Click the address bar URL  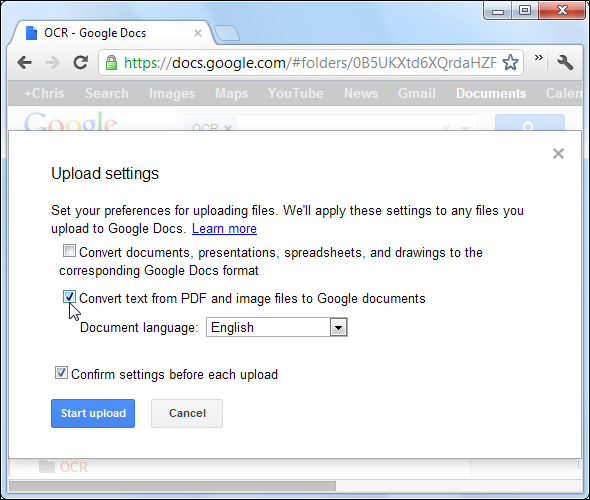[310, 63]
